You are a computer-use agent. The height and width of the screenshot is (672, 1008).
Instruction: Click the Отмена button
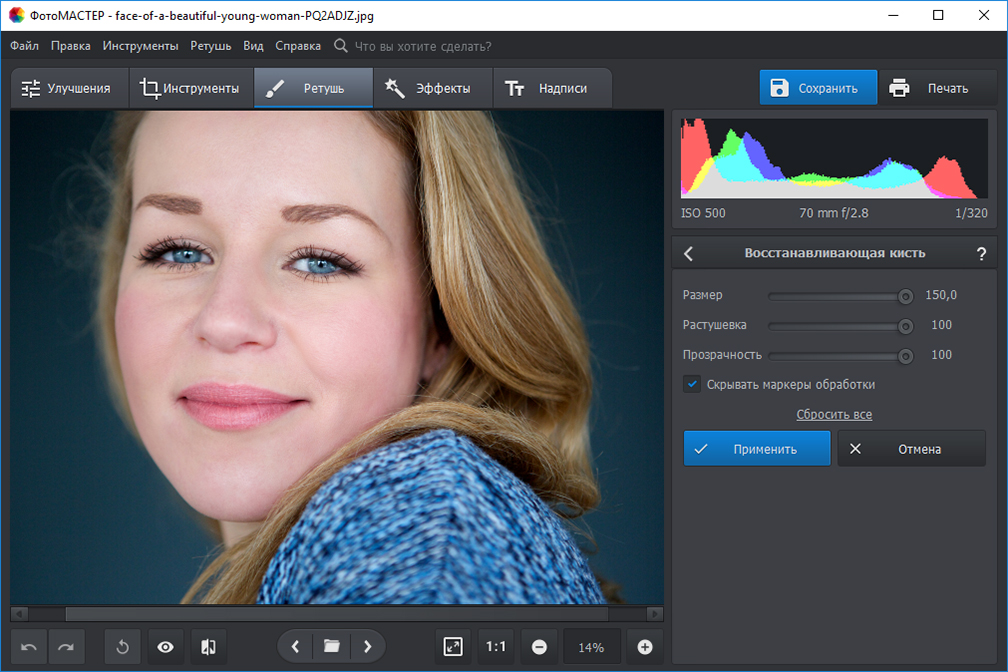[x=912, y=448]
